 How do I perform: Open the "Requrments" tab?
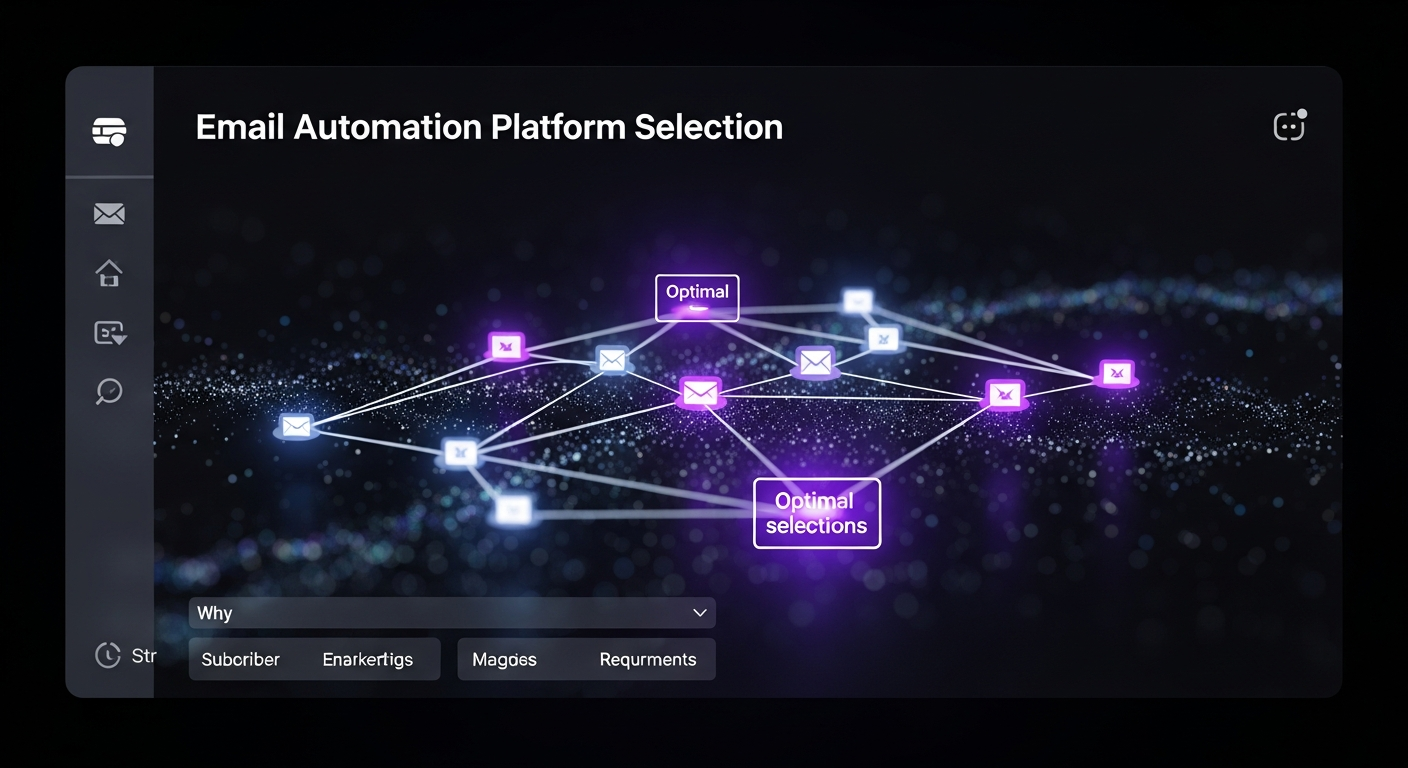pos(647,660)
